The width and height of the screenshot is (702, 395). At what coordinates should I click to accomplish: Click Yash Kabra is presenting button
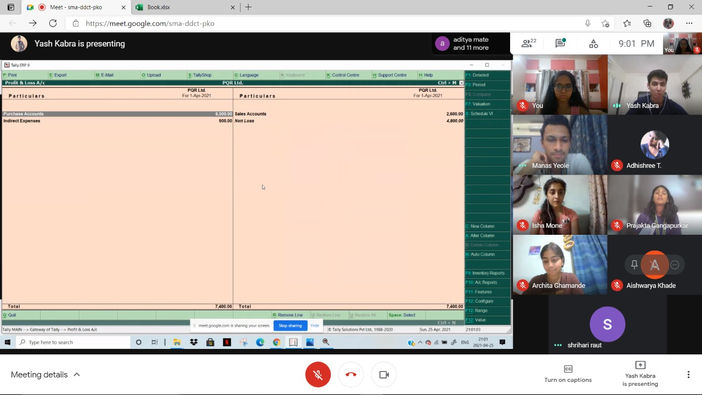point(640,374)
